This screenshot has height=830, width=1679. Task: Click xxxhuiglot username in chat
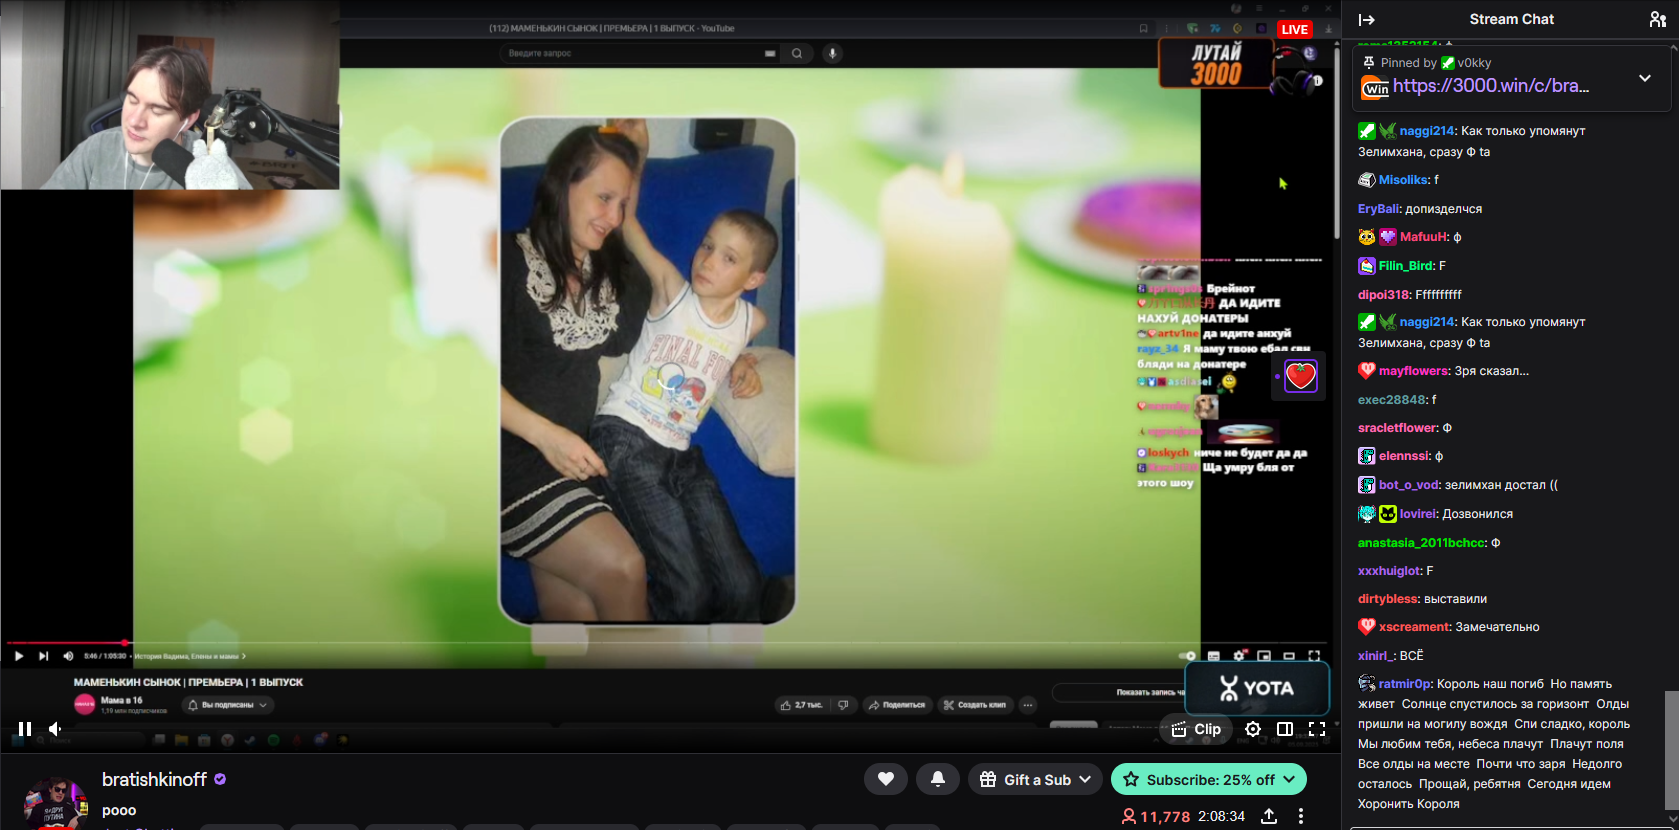click(x=1389, y=571)
